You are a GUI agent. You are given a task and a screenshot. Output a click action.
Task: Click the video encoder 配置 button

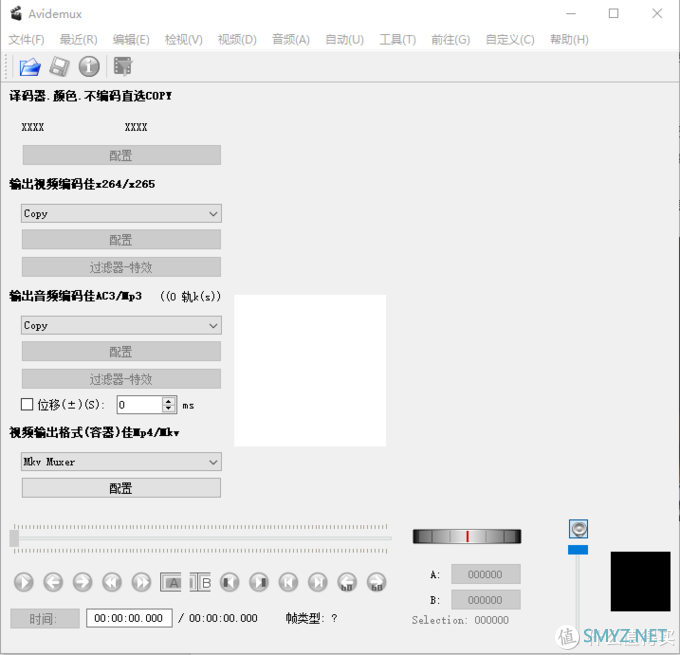tap(121, 239)
